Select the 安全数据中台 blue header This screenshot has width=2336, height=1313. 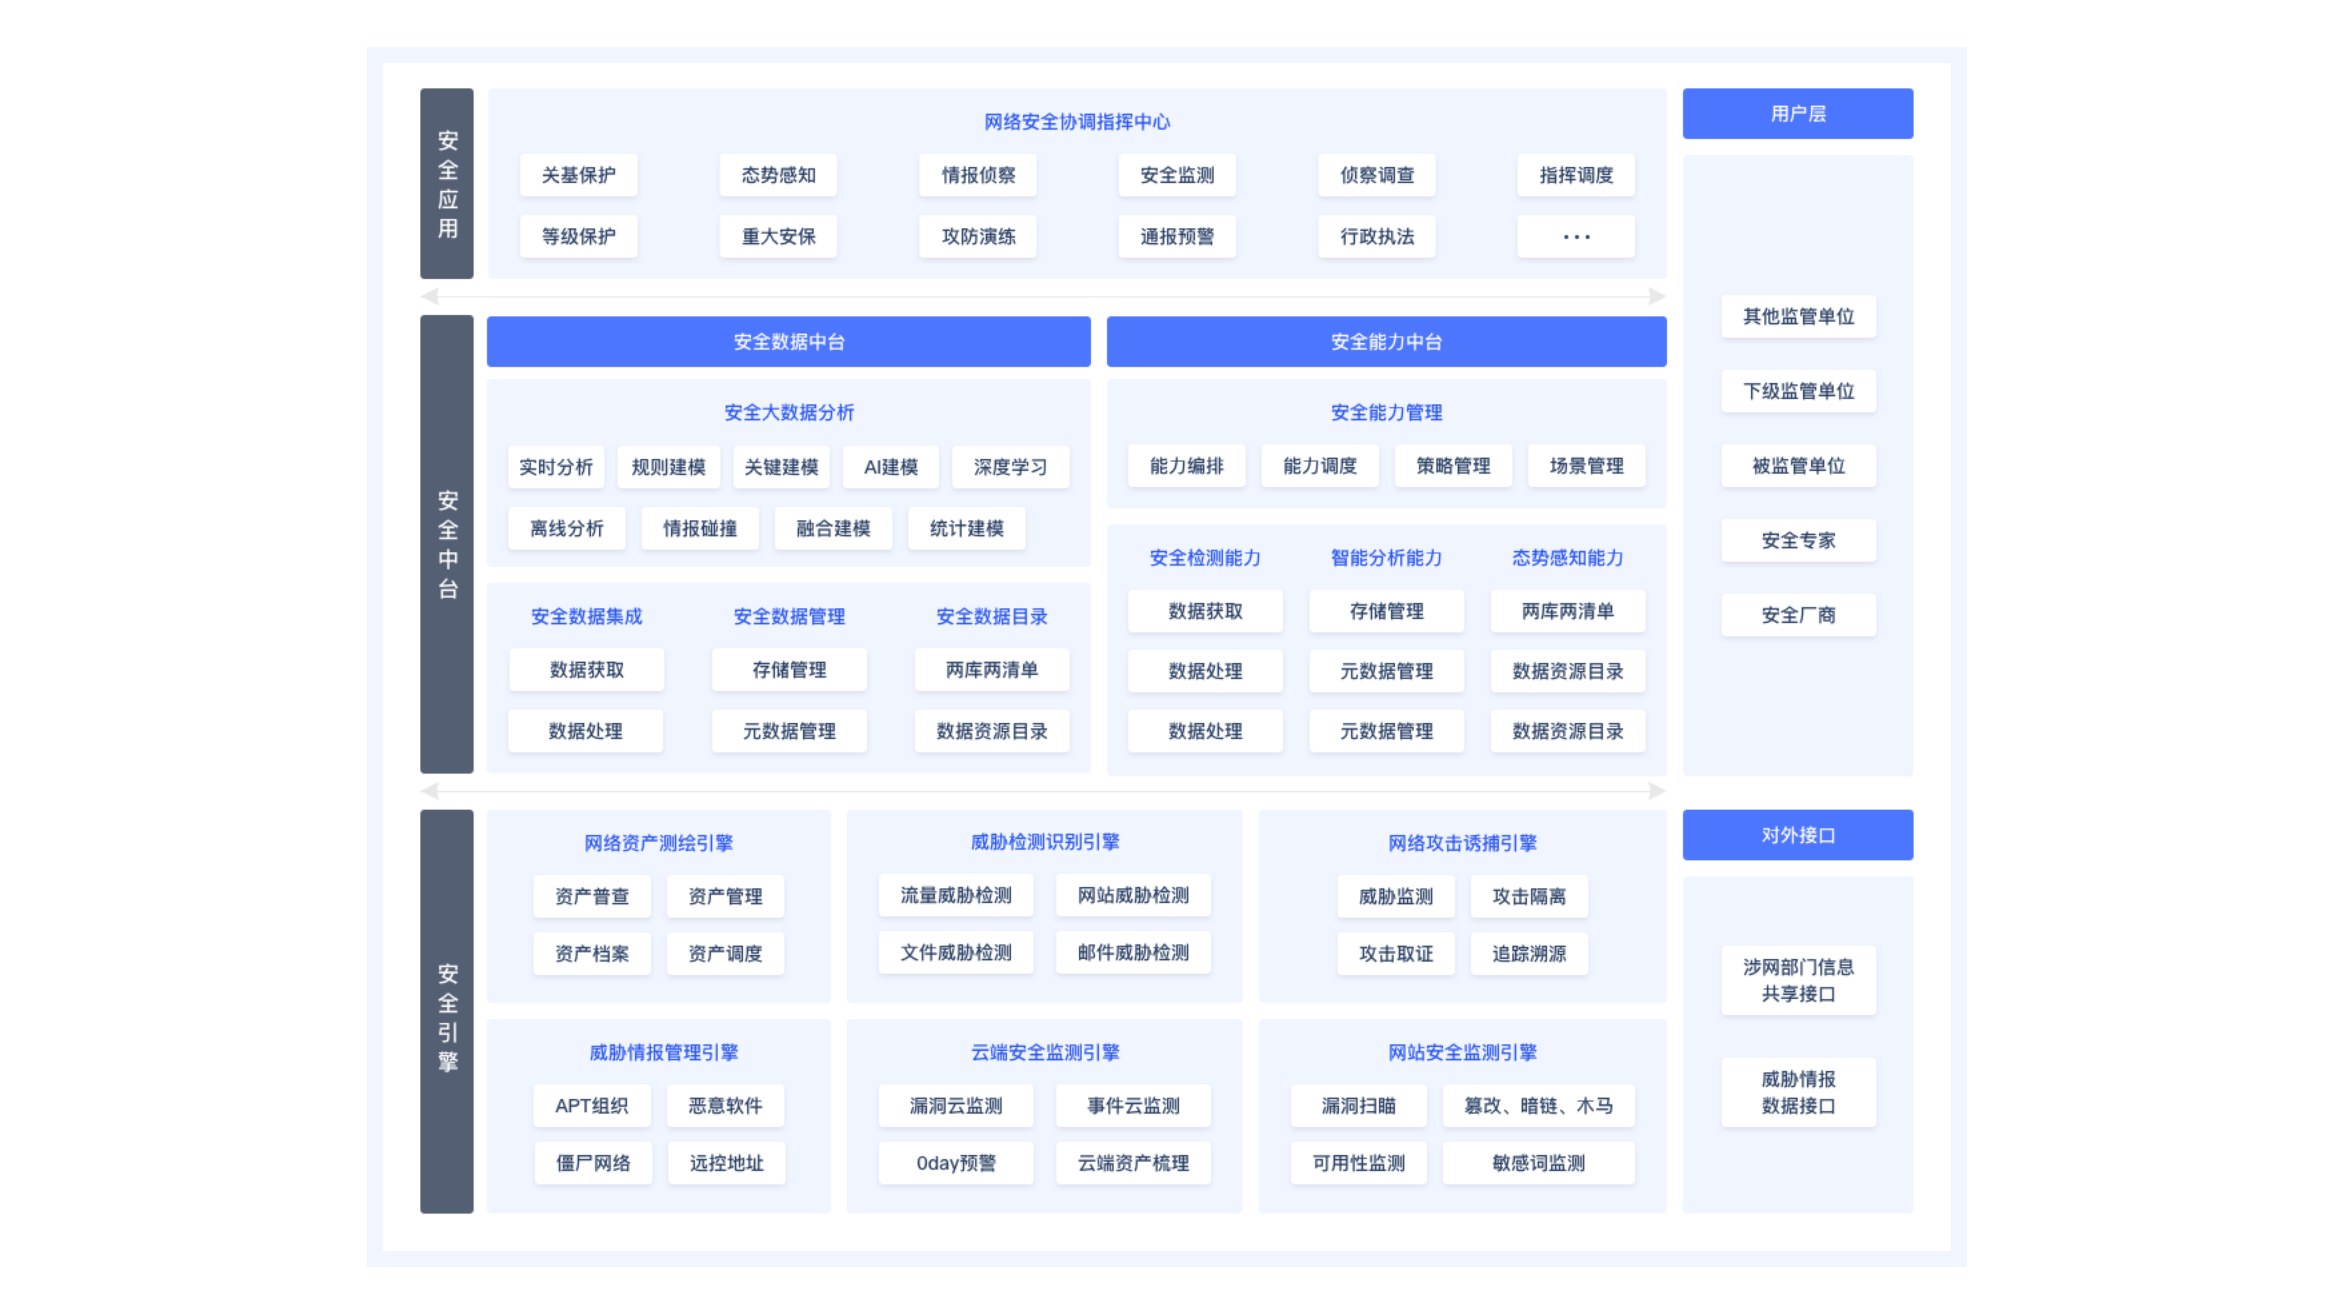coord(788,342)
